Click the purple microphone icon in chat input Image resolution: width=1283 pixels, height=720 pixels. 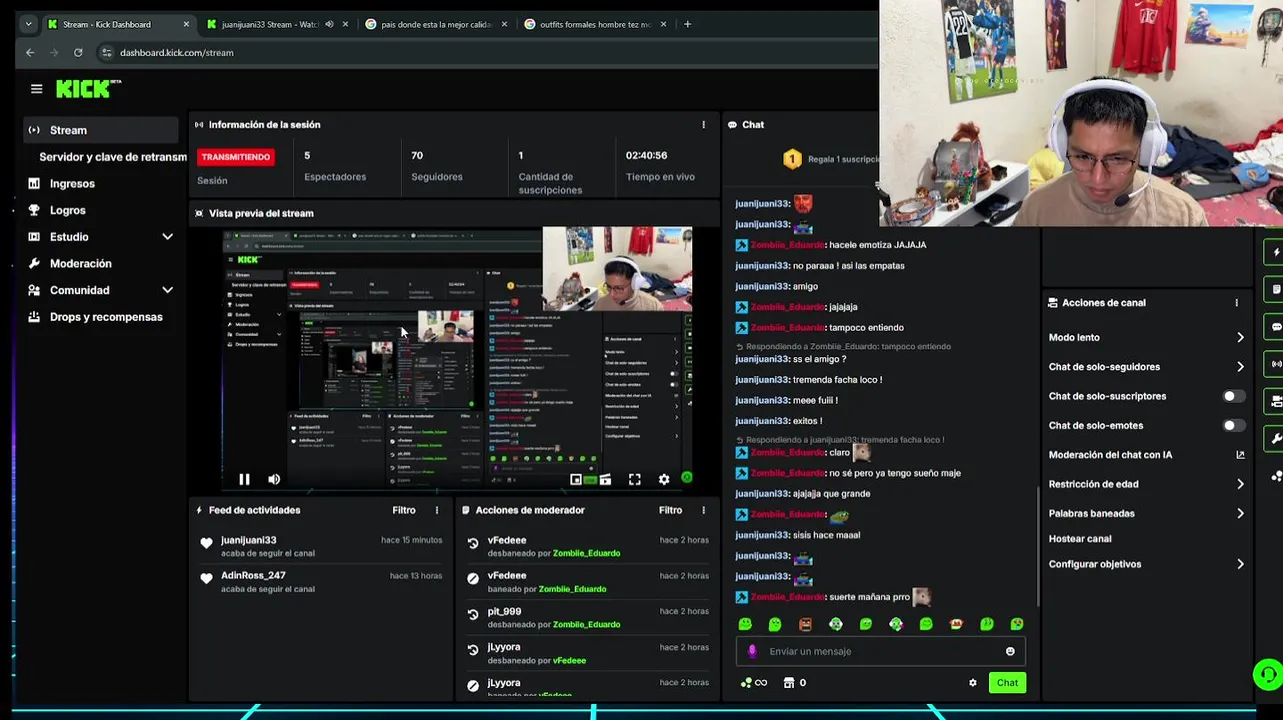point(753,651)
